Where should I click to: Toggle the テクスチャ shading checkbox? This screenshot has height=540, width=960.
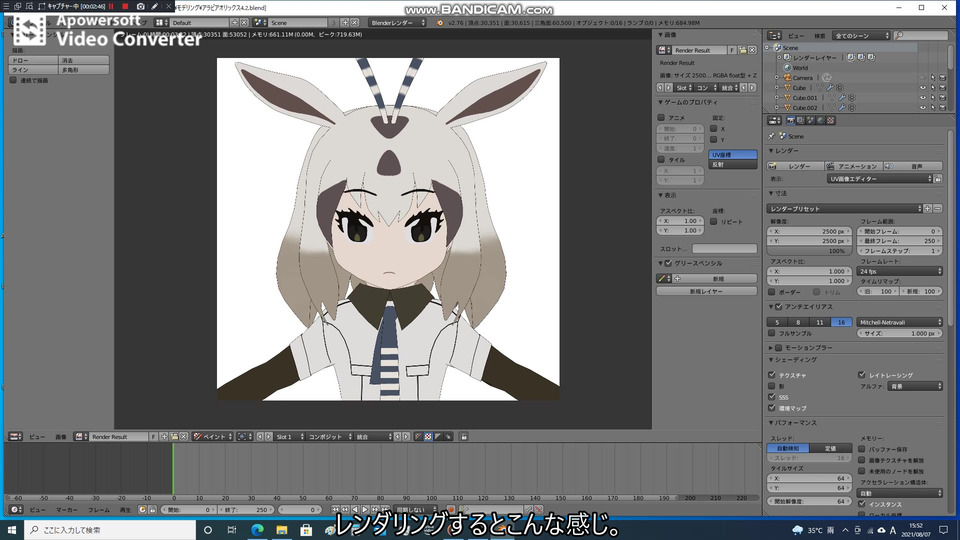click(x=771, y=375)
